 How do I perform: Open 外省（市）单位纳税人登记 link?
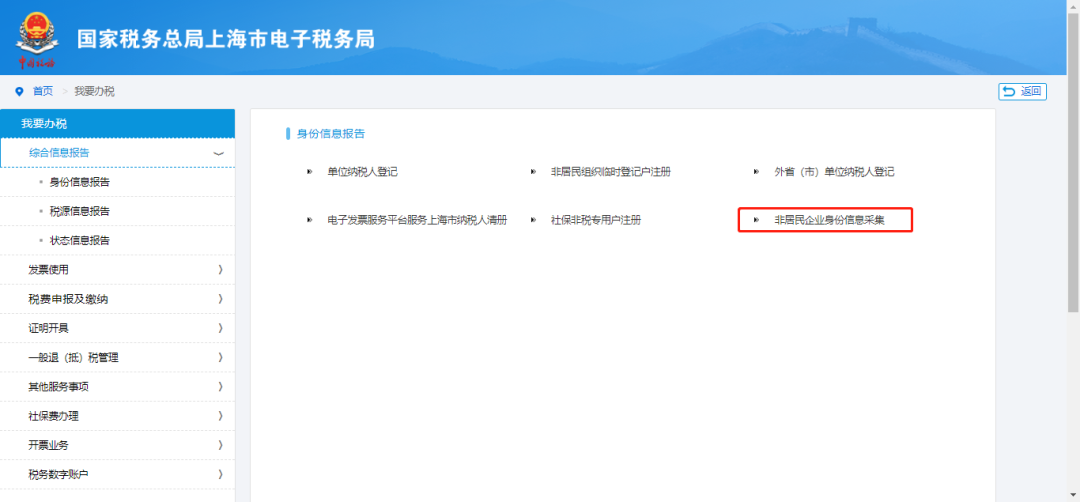834,172
